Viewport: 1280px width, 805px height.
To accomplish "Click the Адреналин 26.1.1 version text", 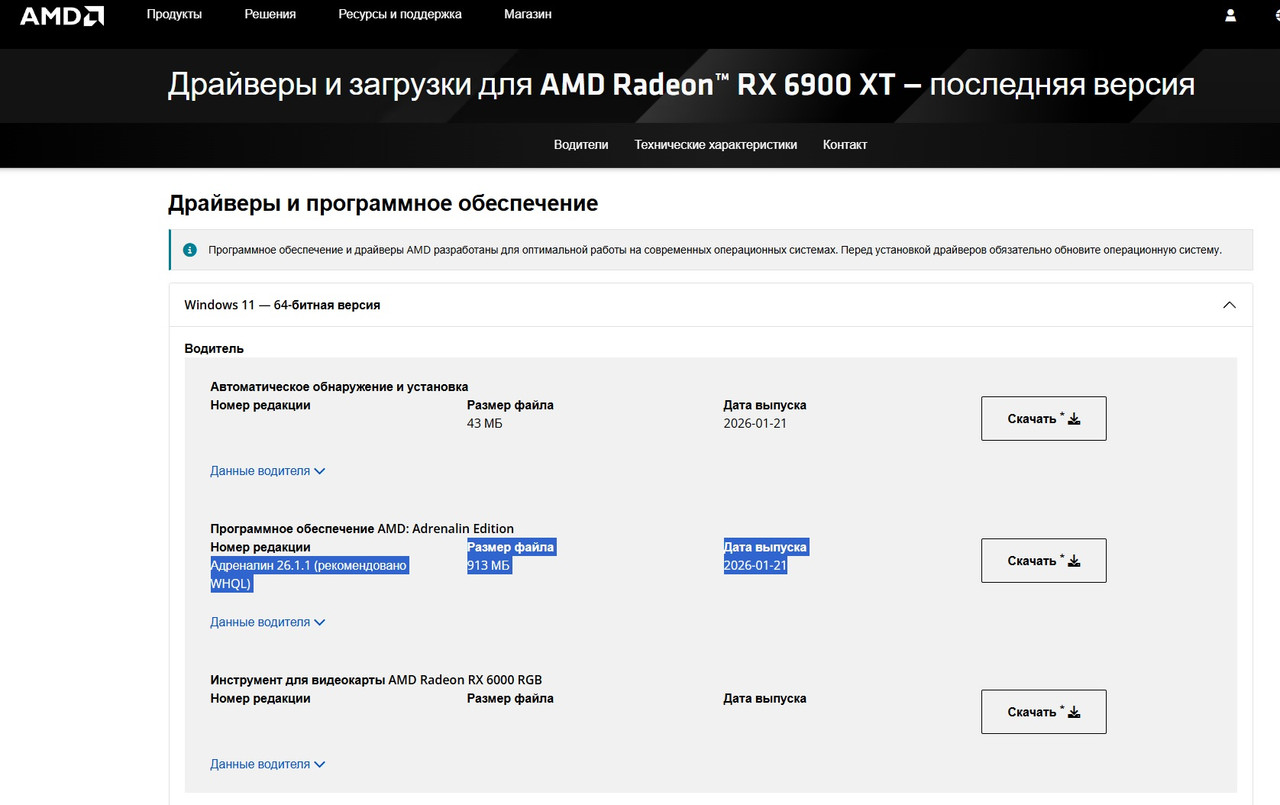I will click(309, 575).
